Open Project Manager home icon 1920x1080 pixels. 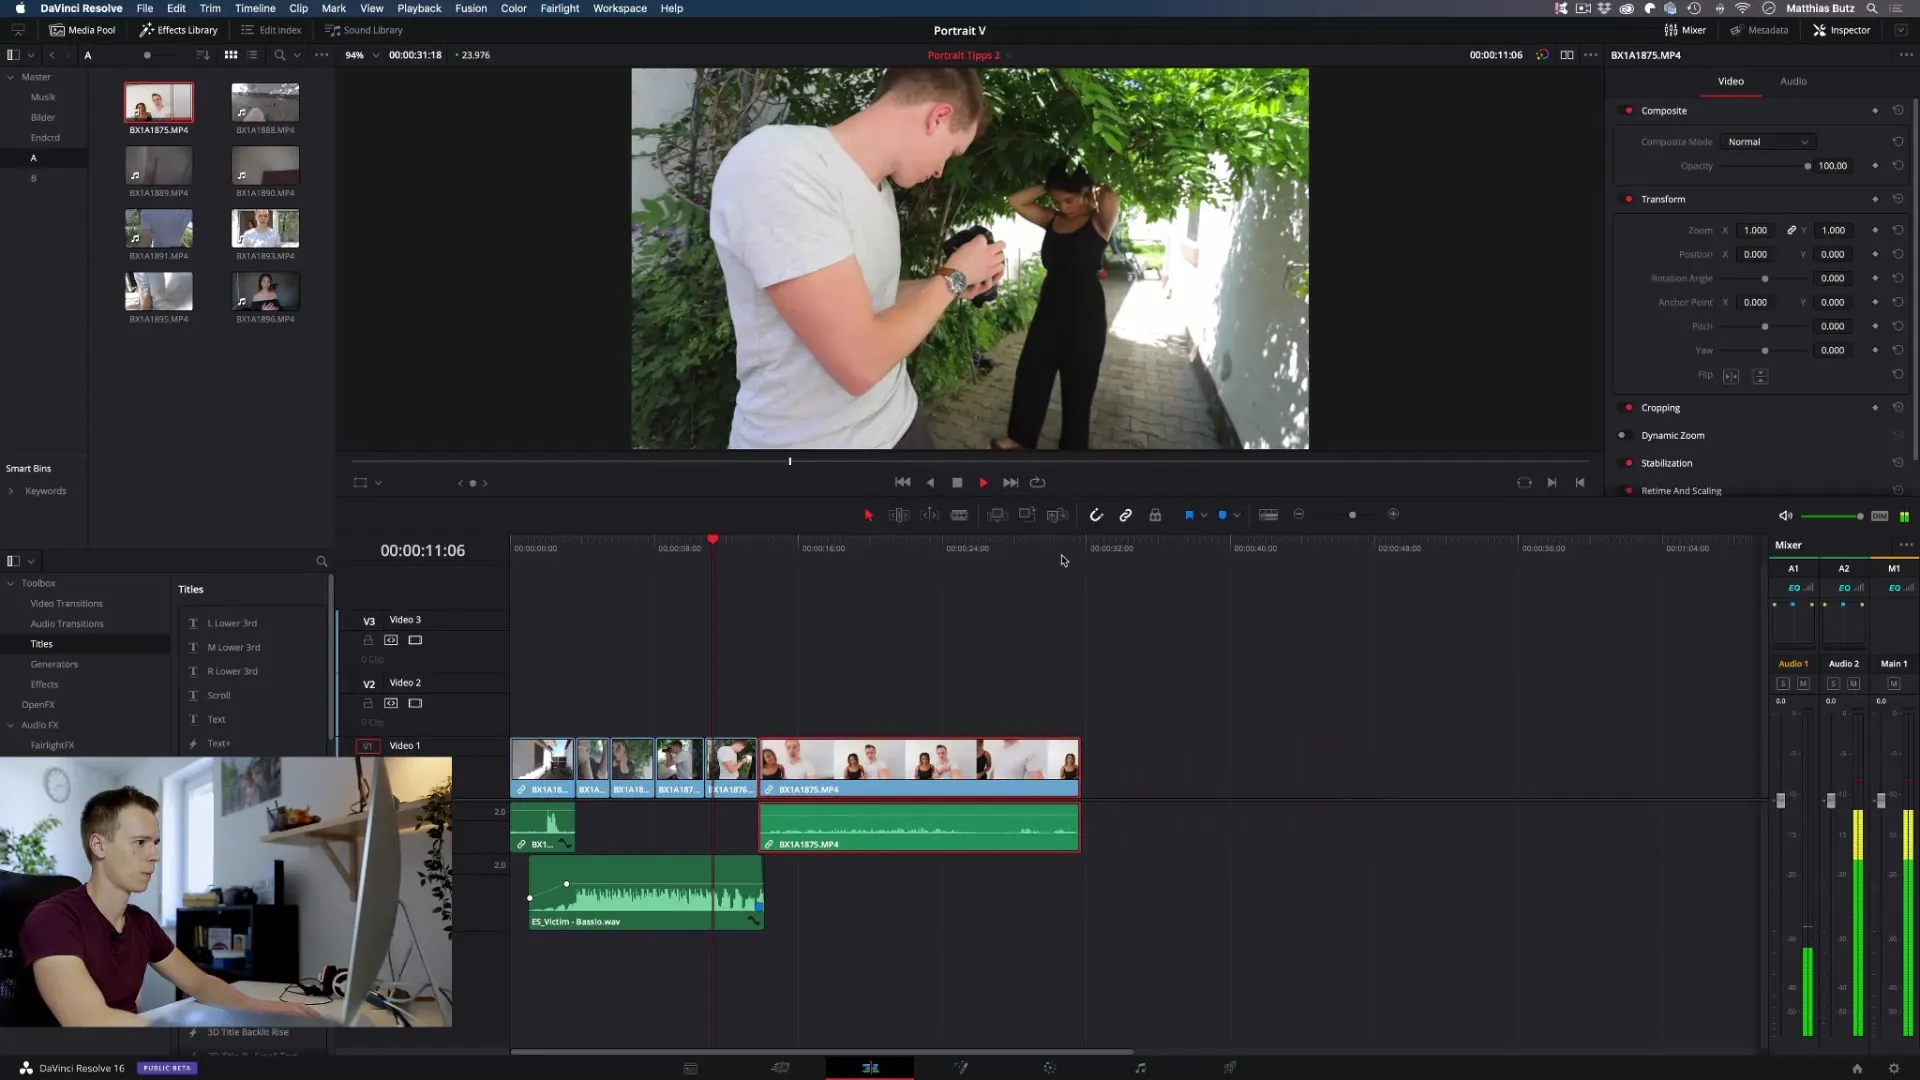pos(1857,1068)
